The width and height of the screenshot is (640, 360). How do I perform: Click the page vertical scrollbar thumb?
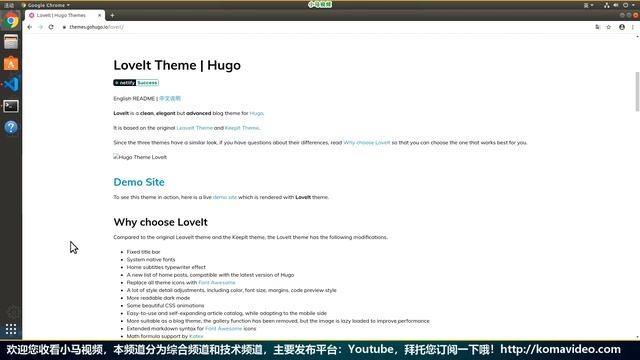637,91
